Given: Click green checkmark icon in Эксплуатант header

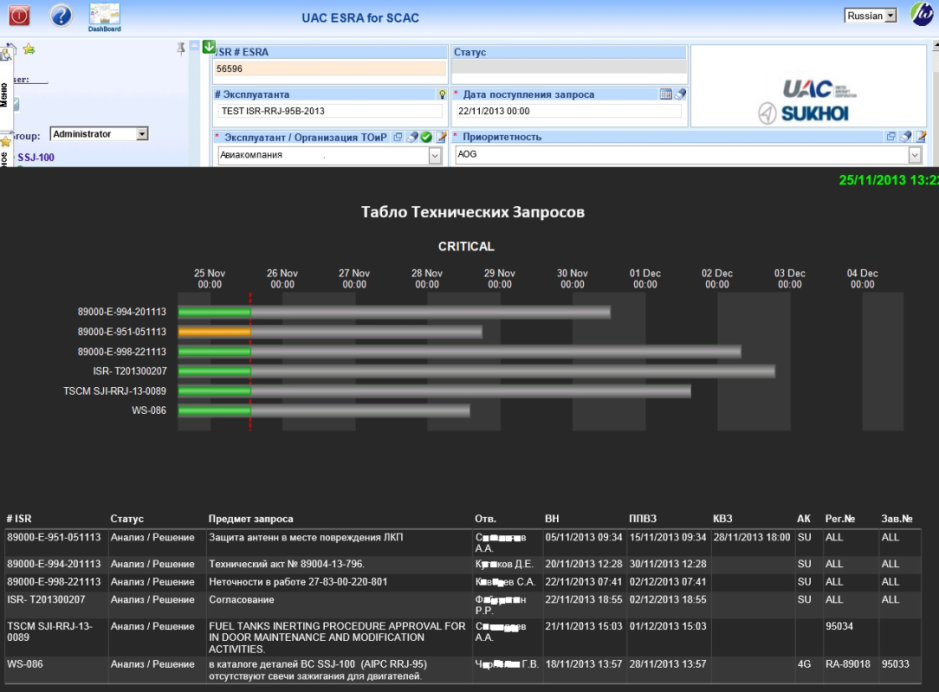Looking at the screenshot, I should (x=426, y=137).
